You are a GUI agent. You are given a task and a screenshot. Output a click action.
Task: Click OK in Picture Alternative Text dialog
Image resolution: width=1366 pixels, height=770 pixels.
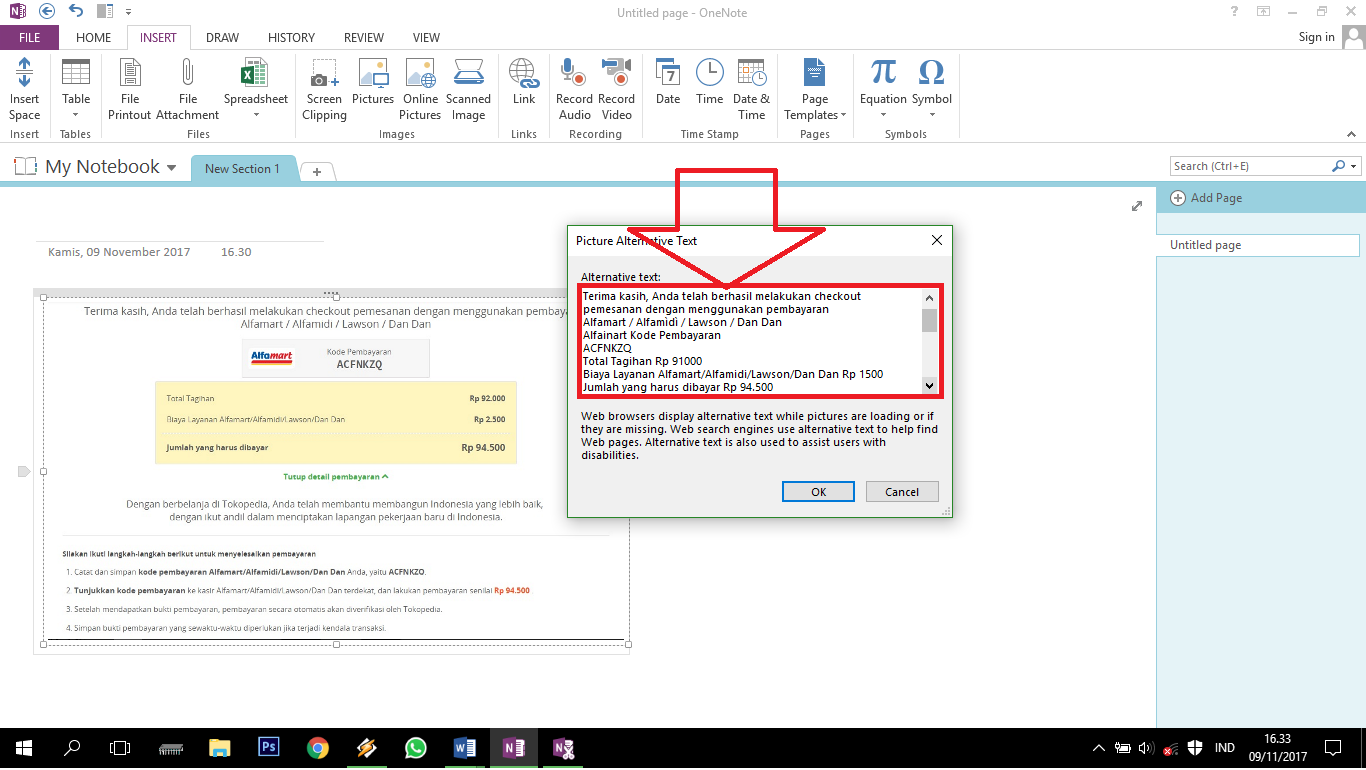(818, 491)
